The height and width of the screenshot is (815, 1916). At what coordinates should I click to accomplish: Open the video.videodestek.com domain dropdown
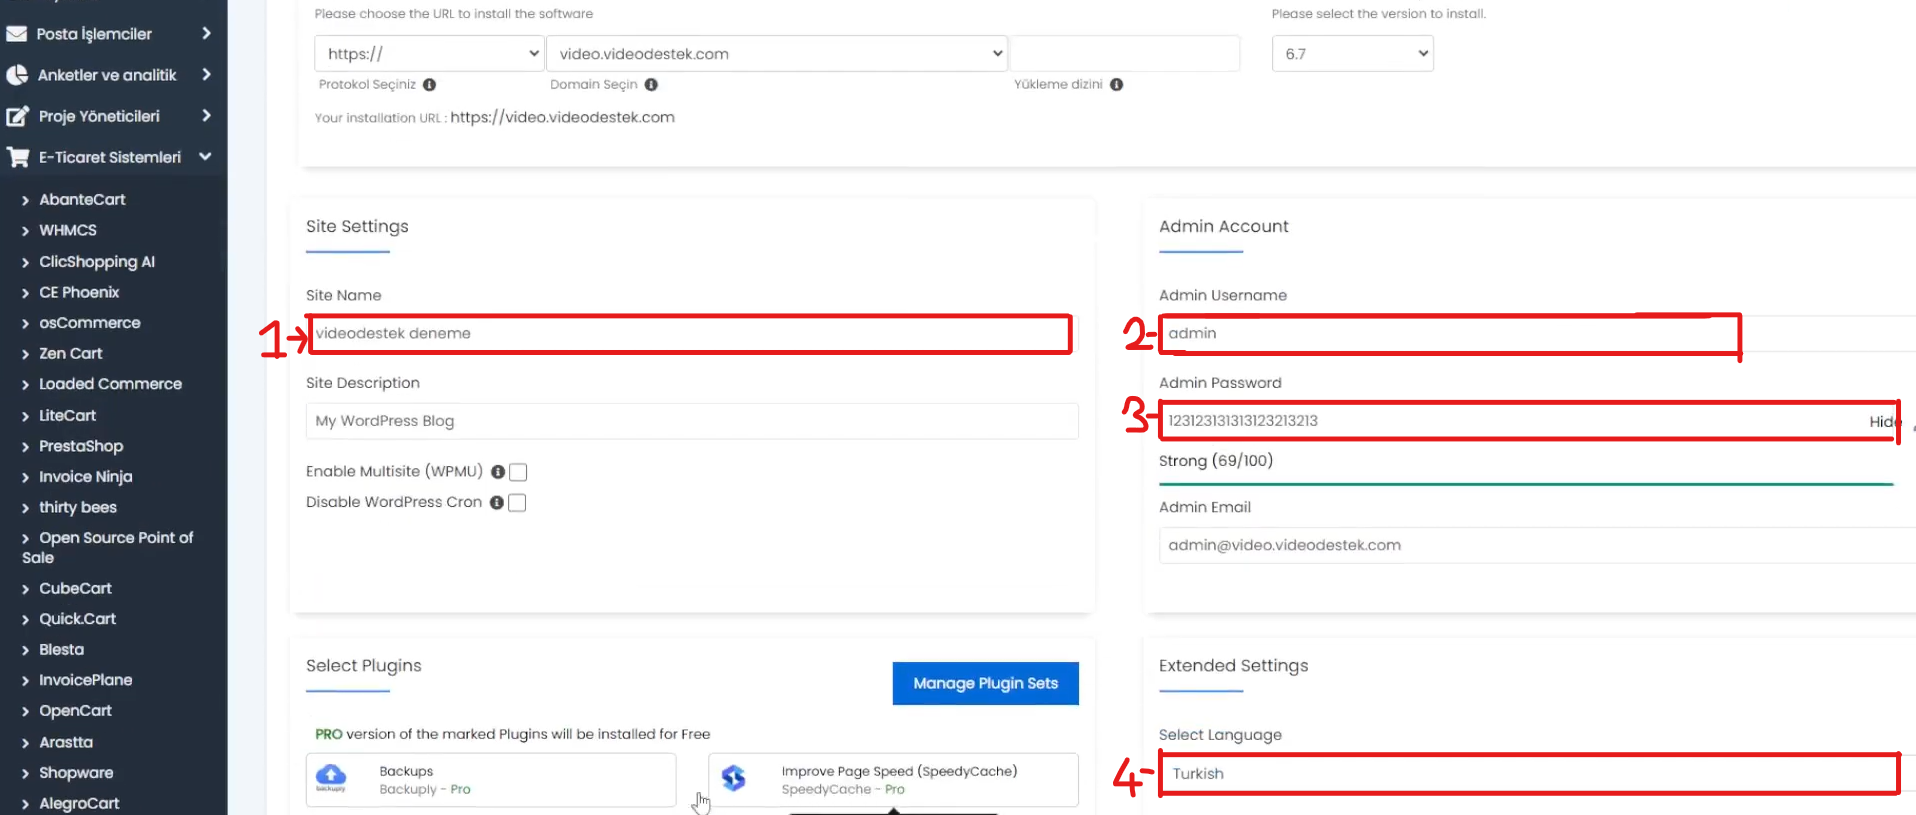click(x=776, y=54)
